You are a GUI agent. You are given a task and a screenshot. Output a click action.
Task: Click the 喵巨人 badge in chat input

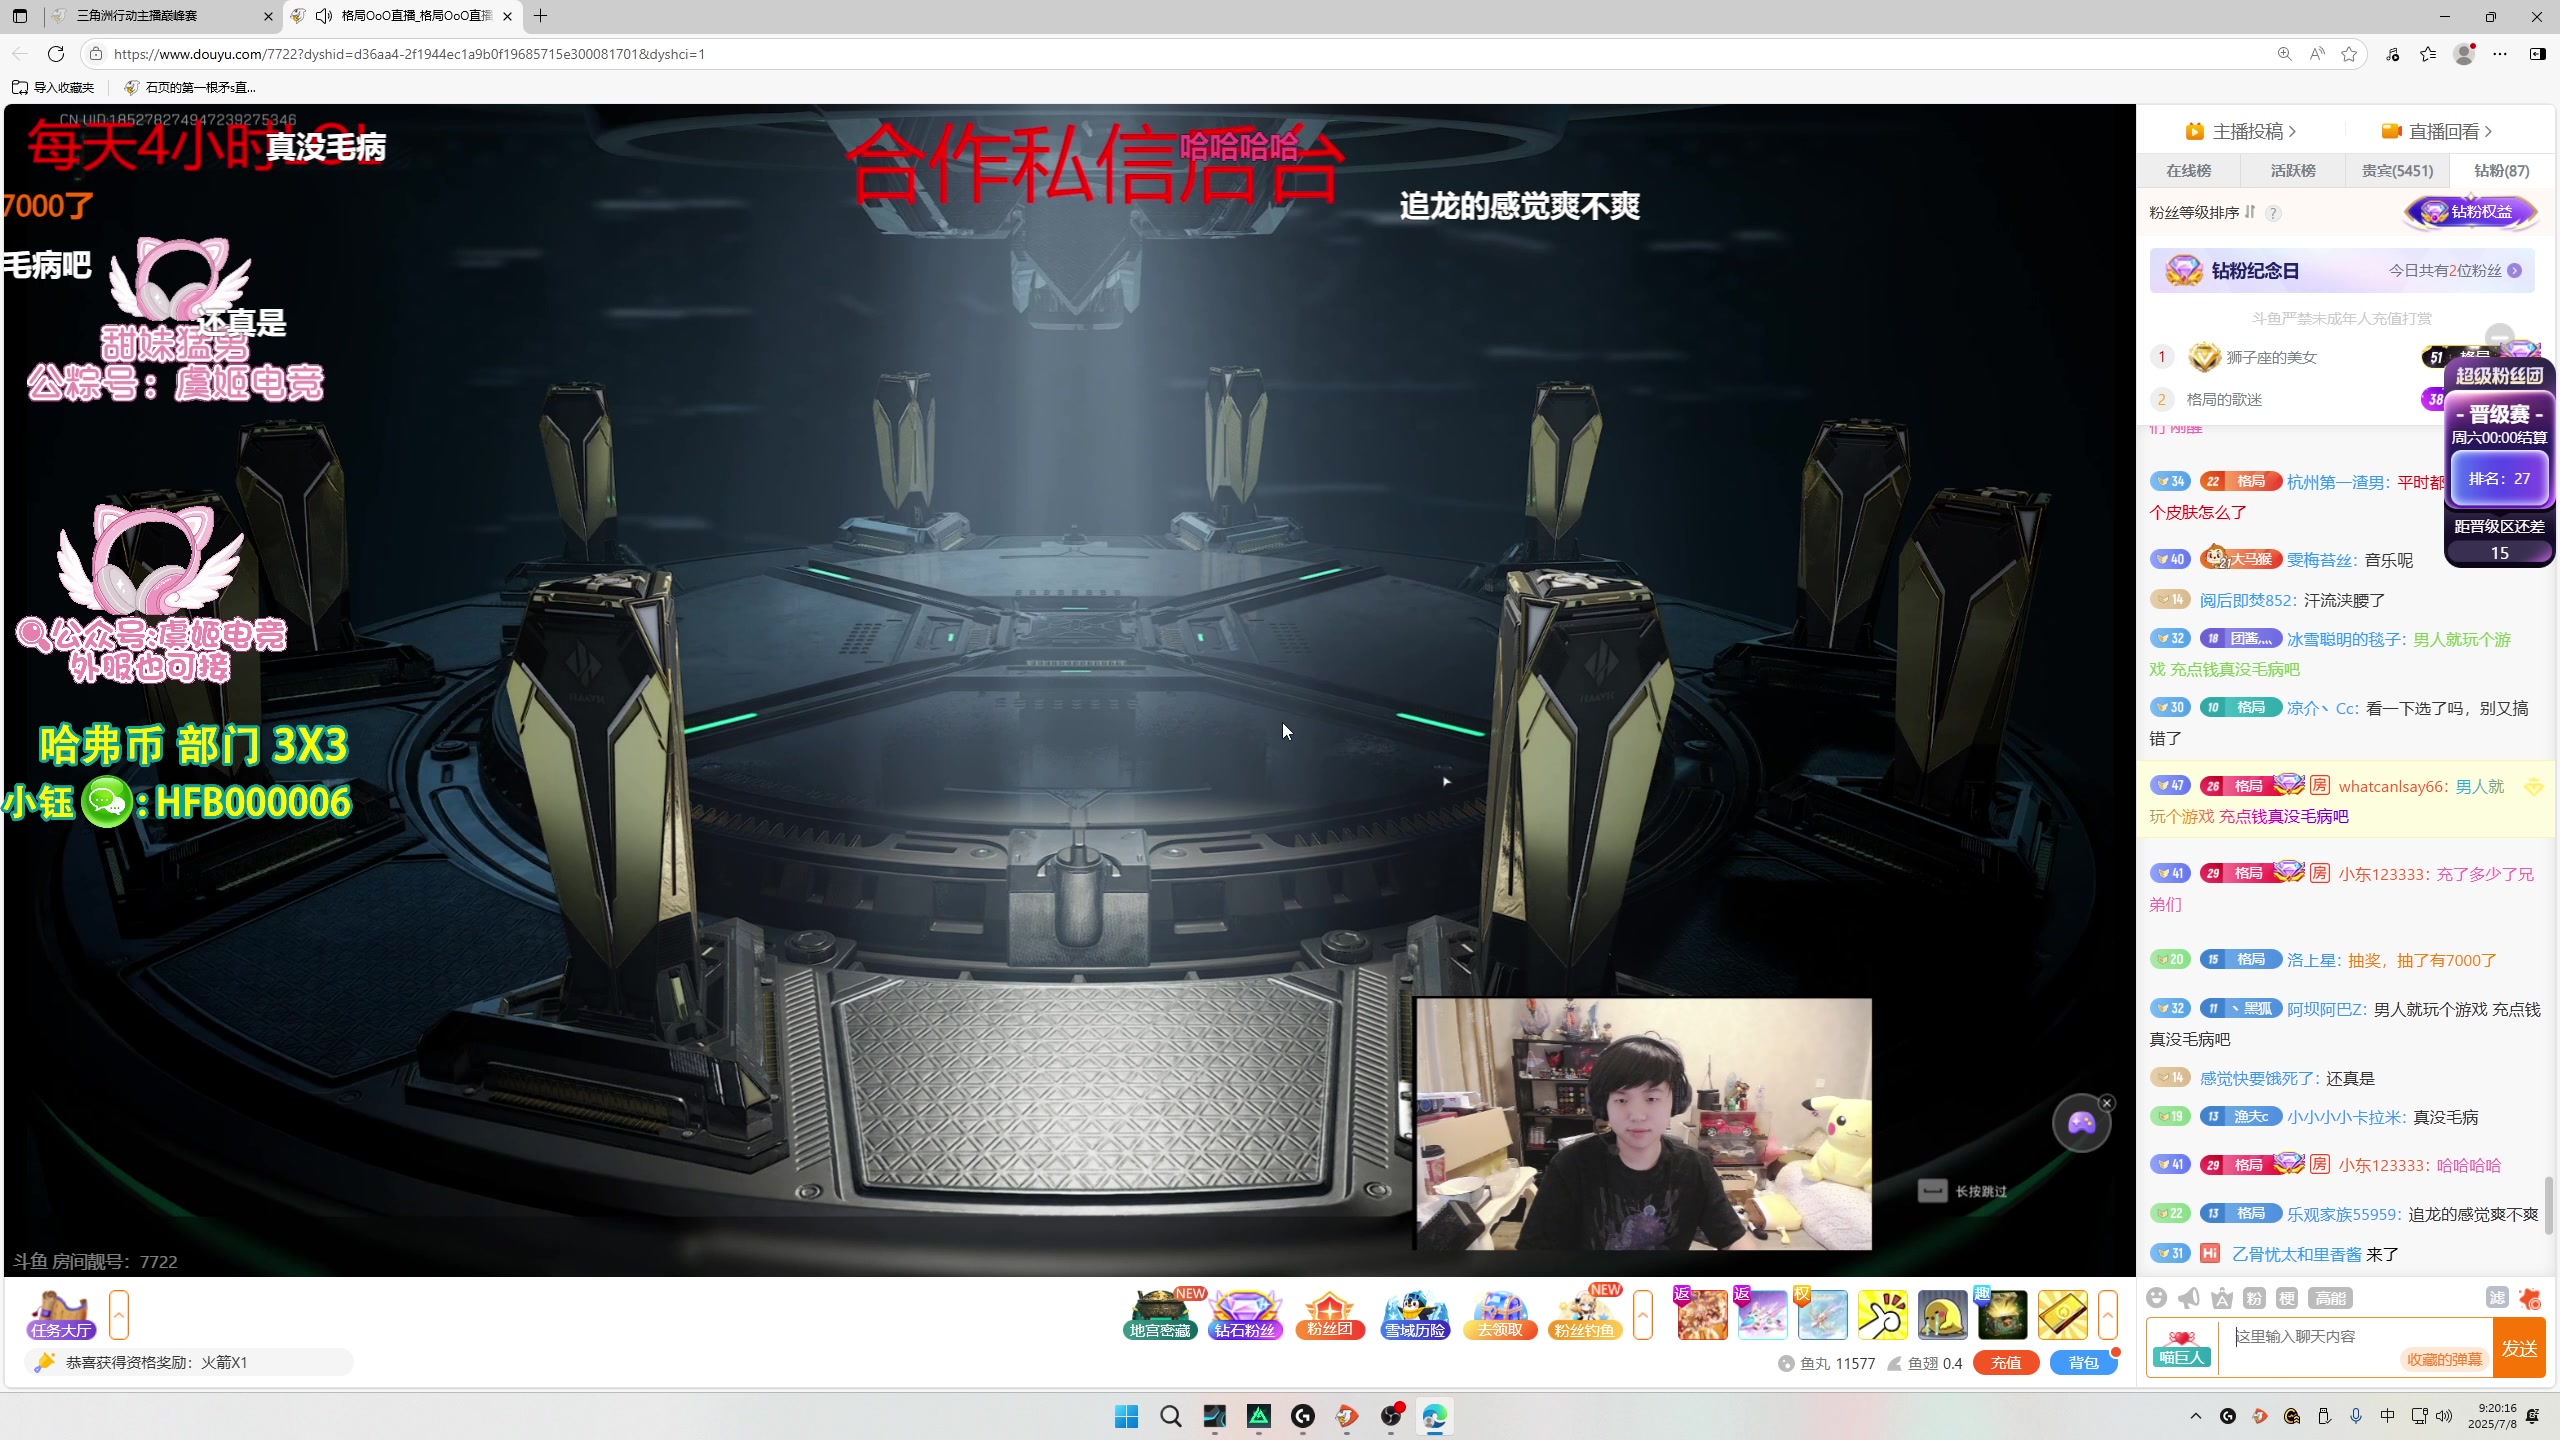tap(2181, 1348)
